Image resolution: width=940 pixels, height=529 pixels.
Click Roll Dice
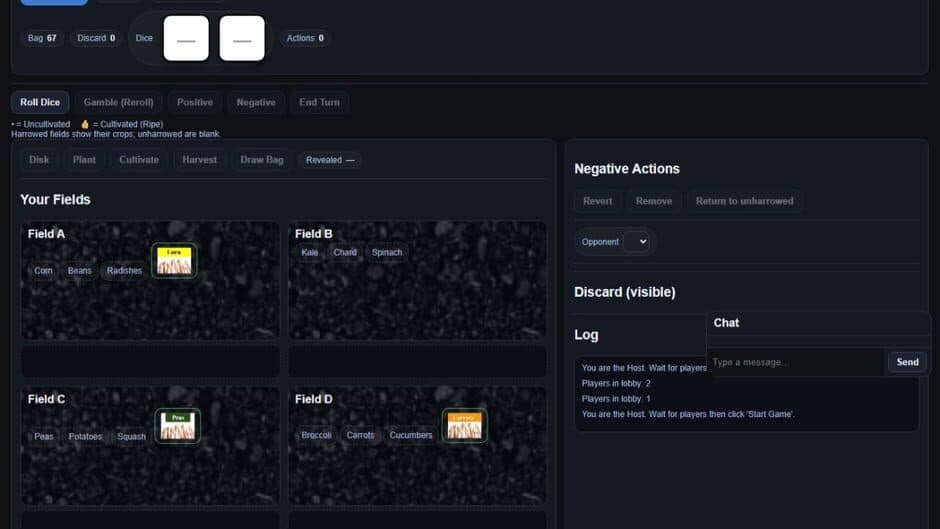point(40,103)
